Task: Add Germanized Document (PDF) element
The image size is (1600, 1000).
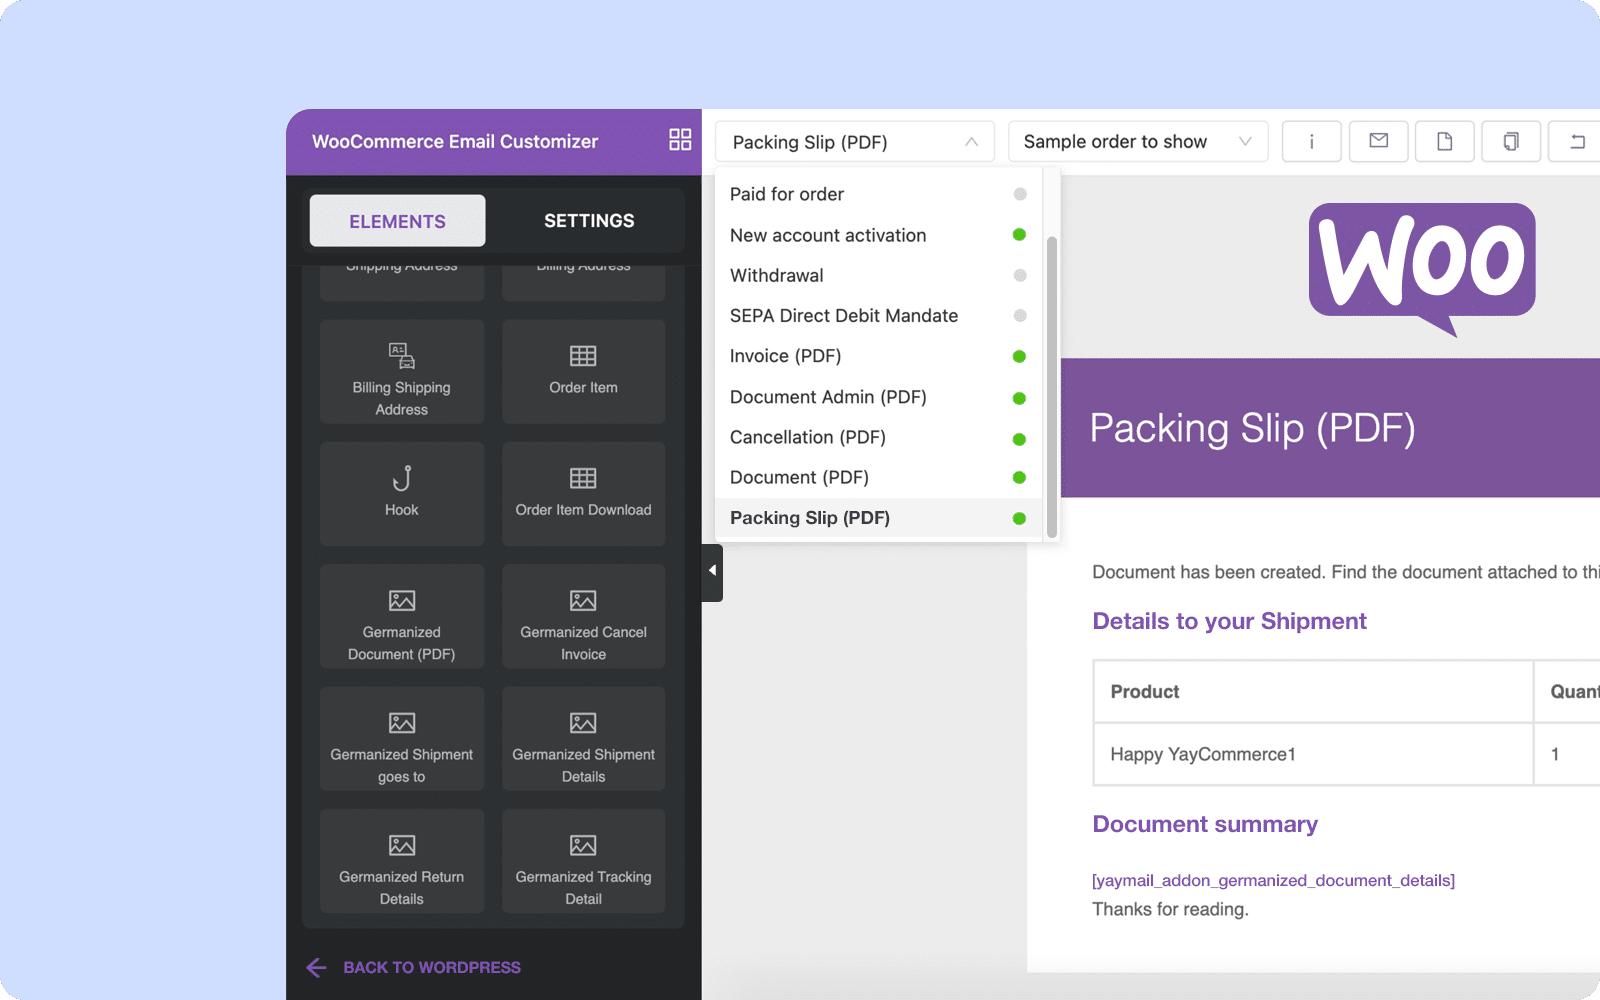Action: coord(402,616)
